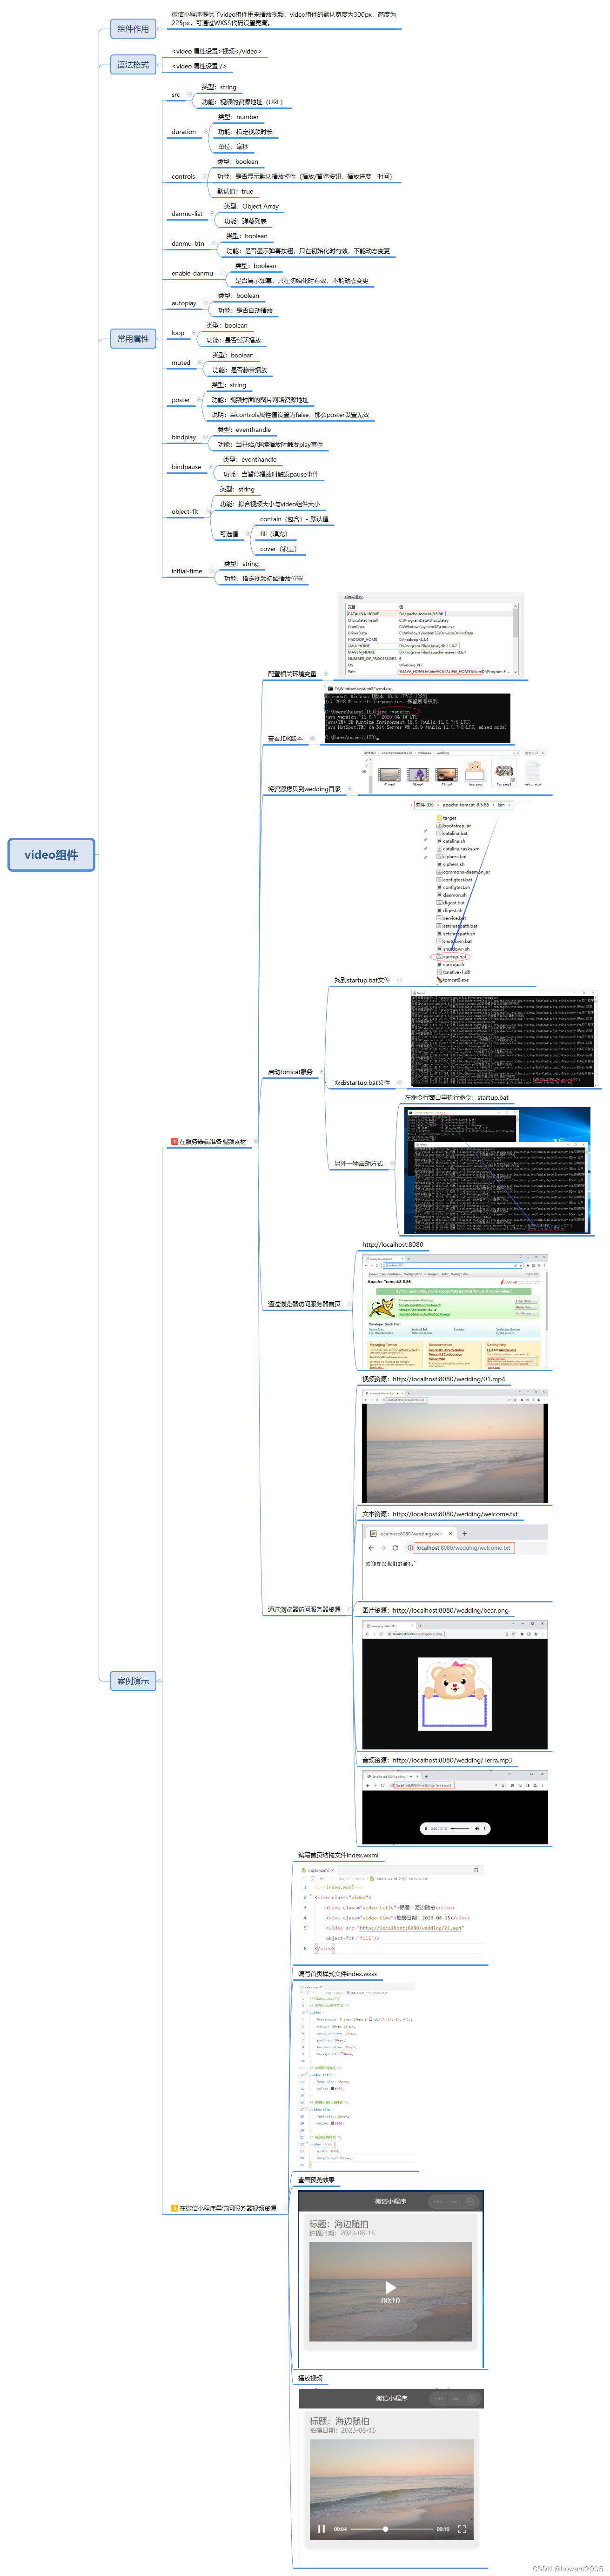This screenshot has width=610, height=2576.
Task: Collapse the danmu-list attribute branch
Action: click(212, 214)
